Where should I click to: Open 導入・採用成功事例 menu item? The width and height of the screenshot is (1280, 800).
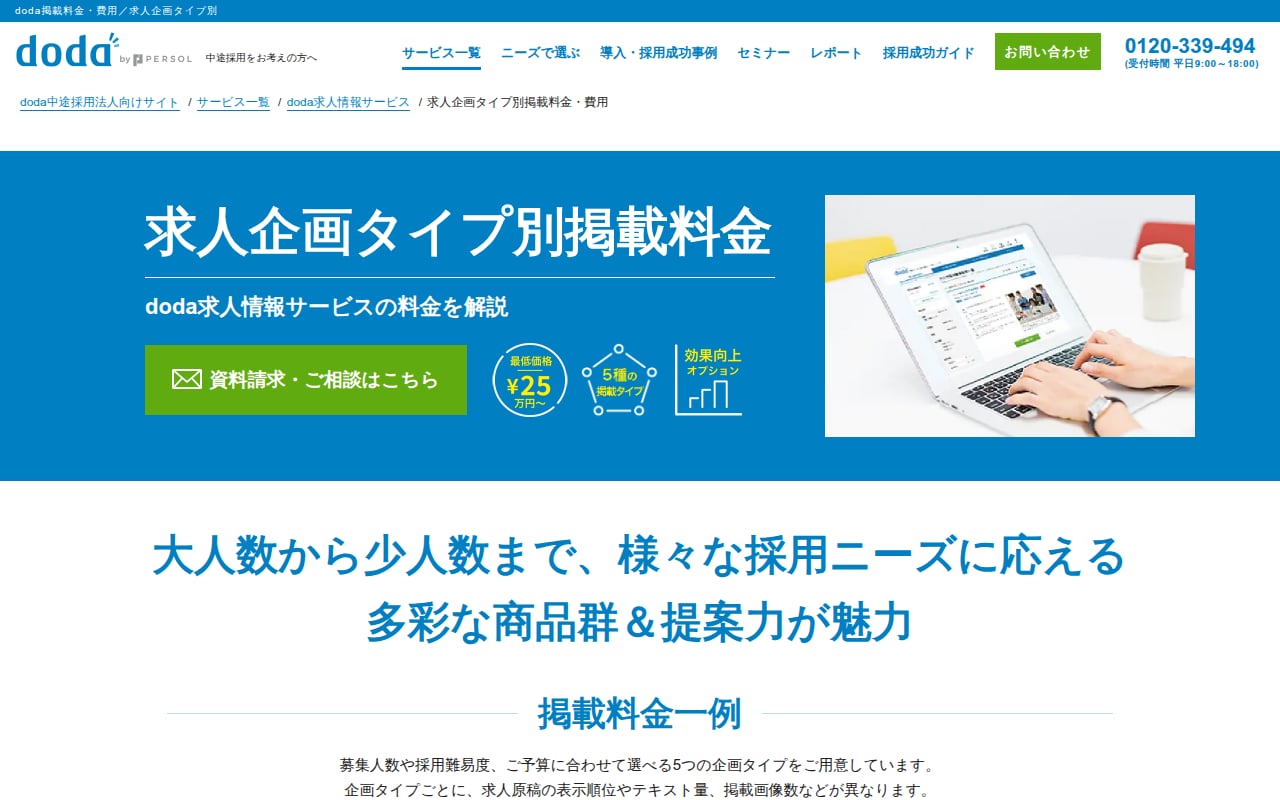(658, 53)
